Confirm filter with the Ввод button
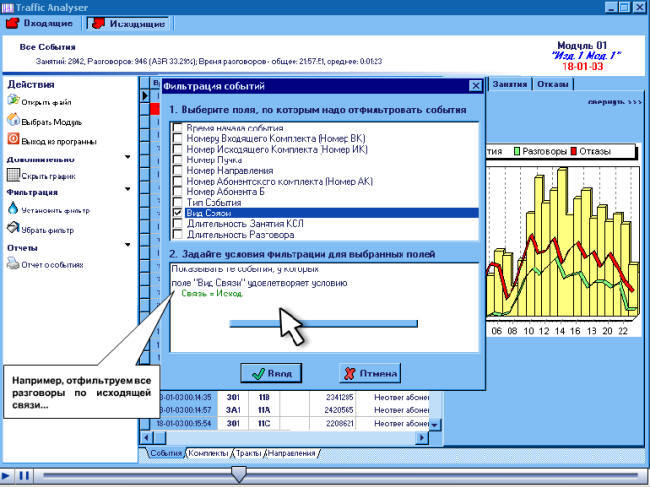The image size is (650, 487). click(271, 373)
